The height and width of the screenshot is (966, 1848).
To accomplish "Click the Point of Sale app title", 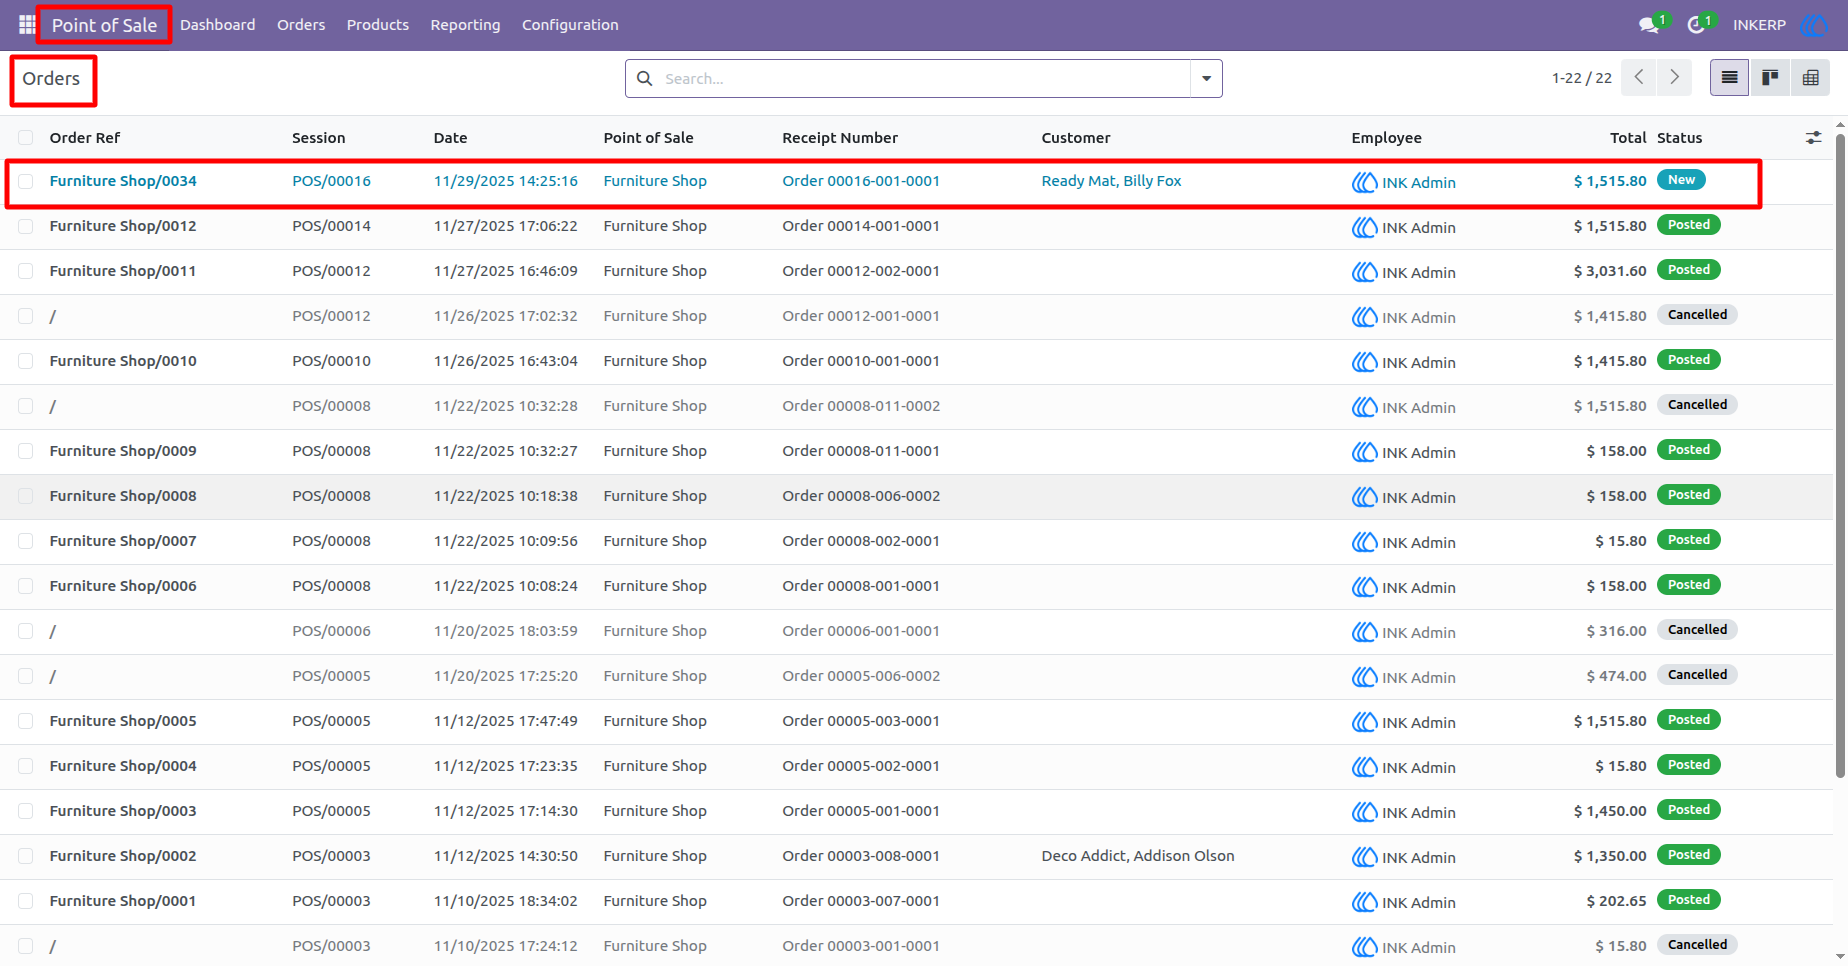I will point(104,25).
